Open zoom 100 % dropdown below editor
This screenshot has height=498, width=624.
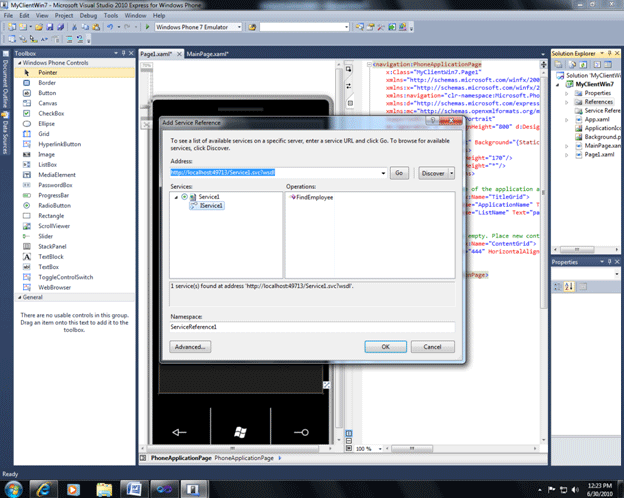point(380,449)
